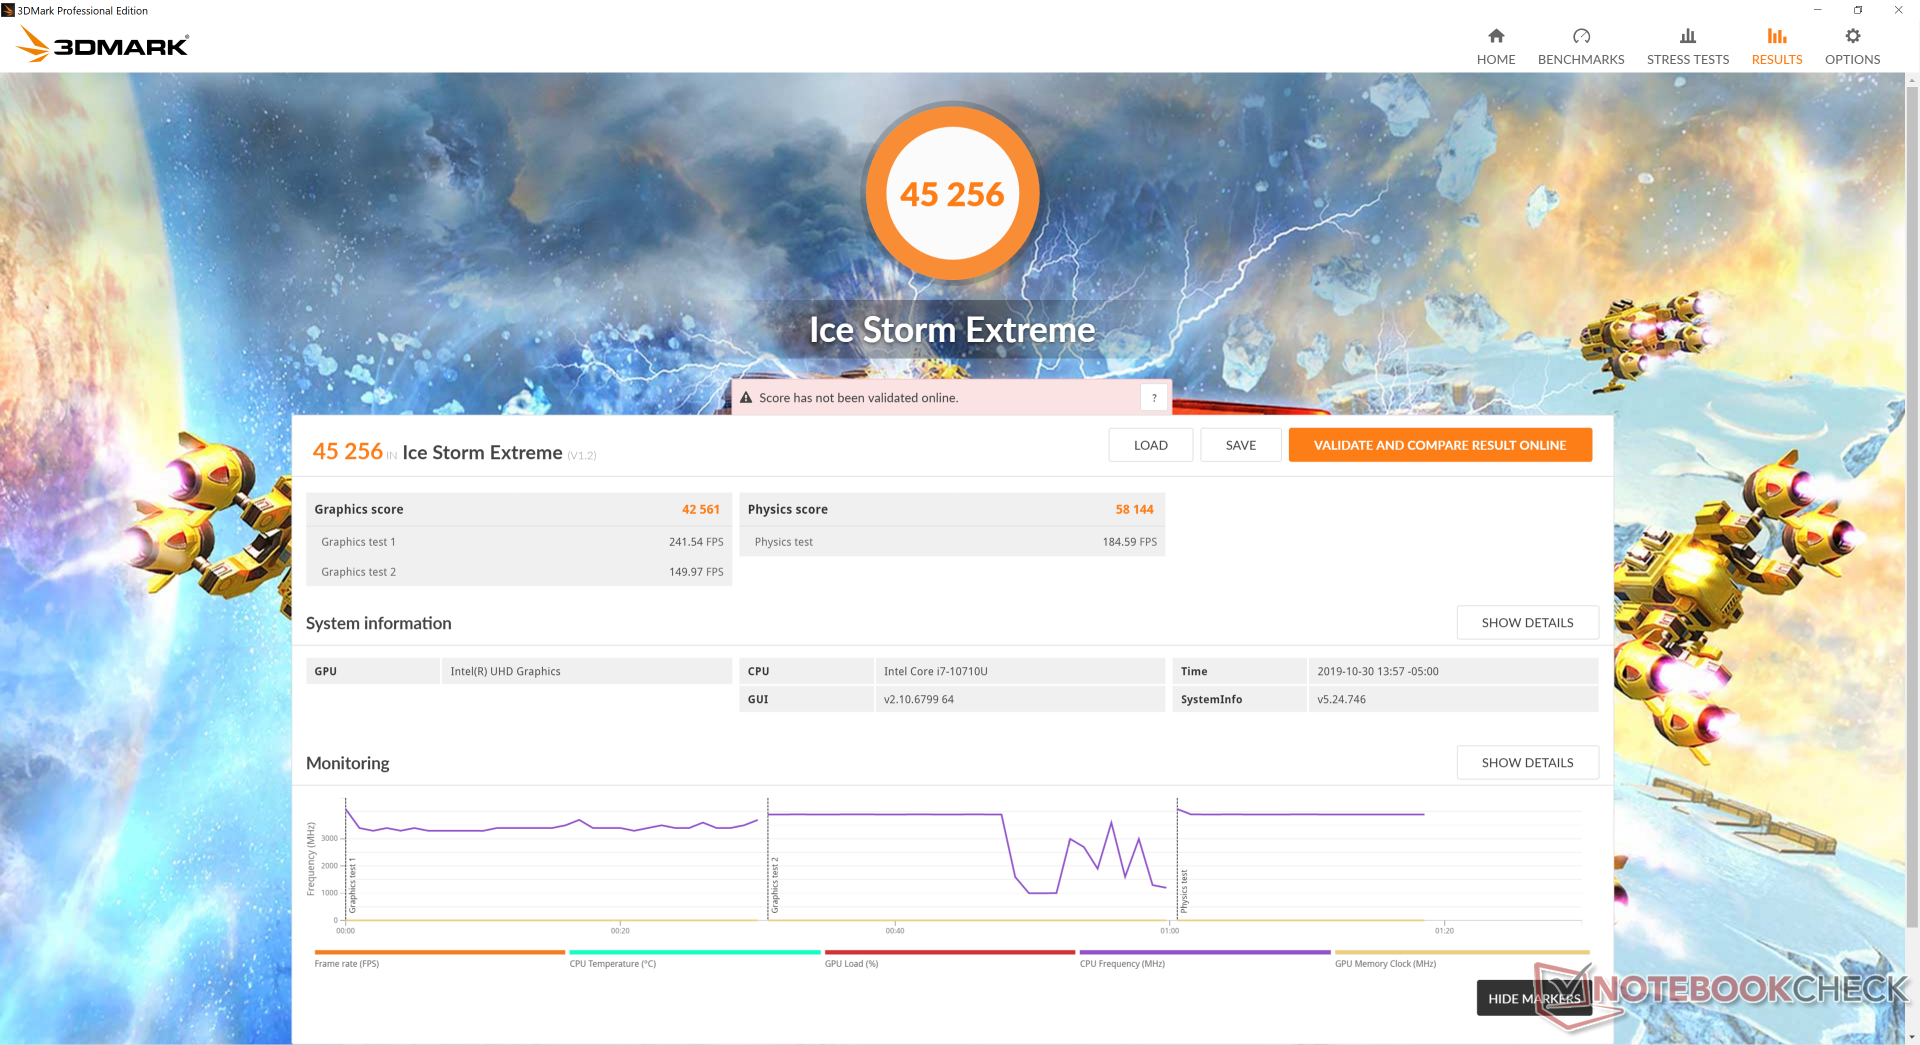Click the Intel Core i7-10710U CPU value
The image size is (1920, 1045).
point(936,671)
